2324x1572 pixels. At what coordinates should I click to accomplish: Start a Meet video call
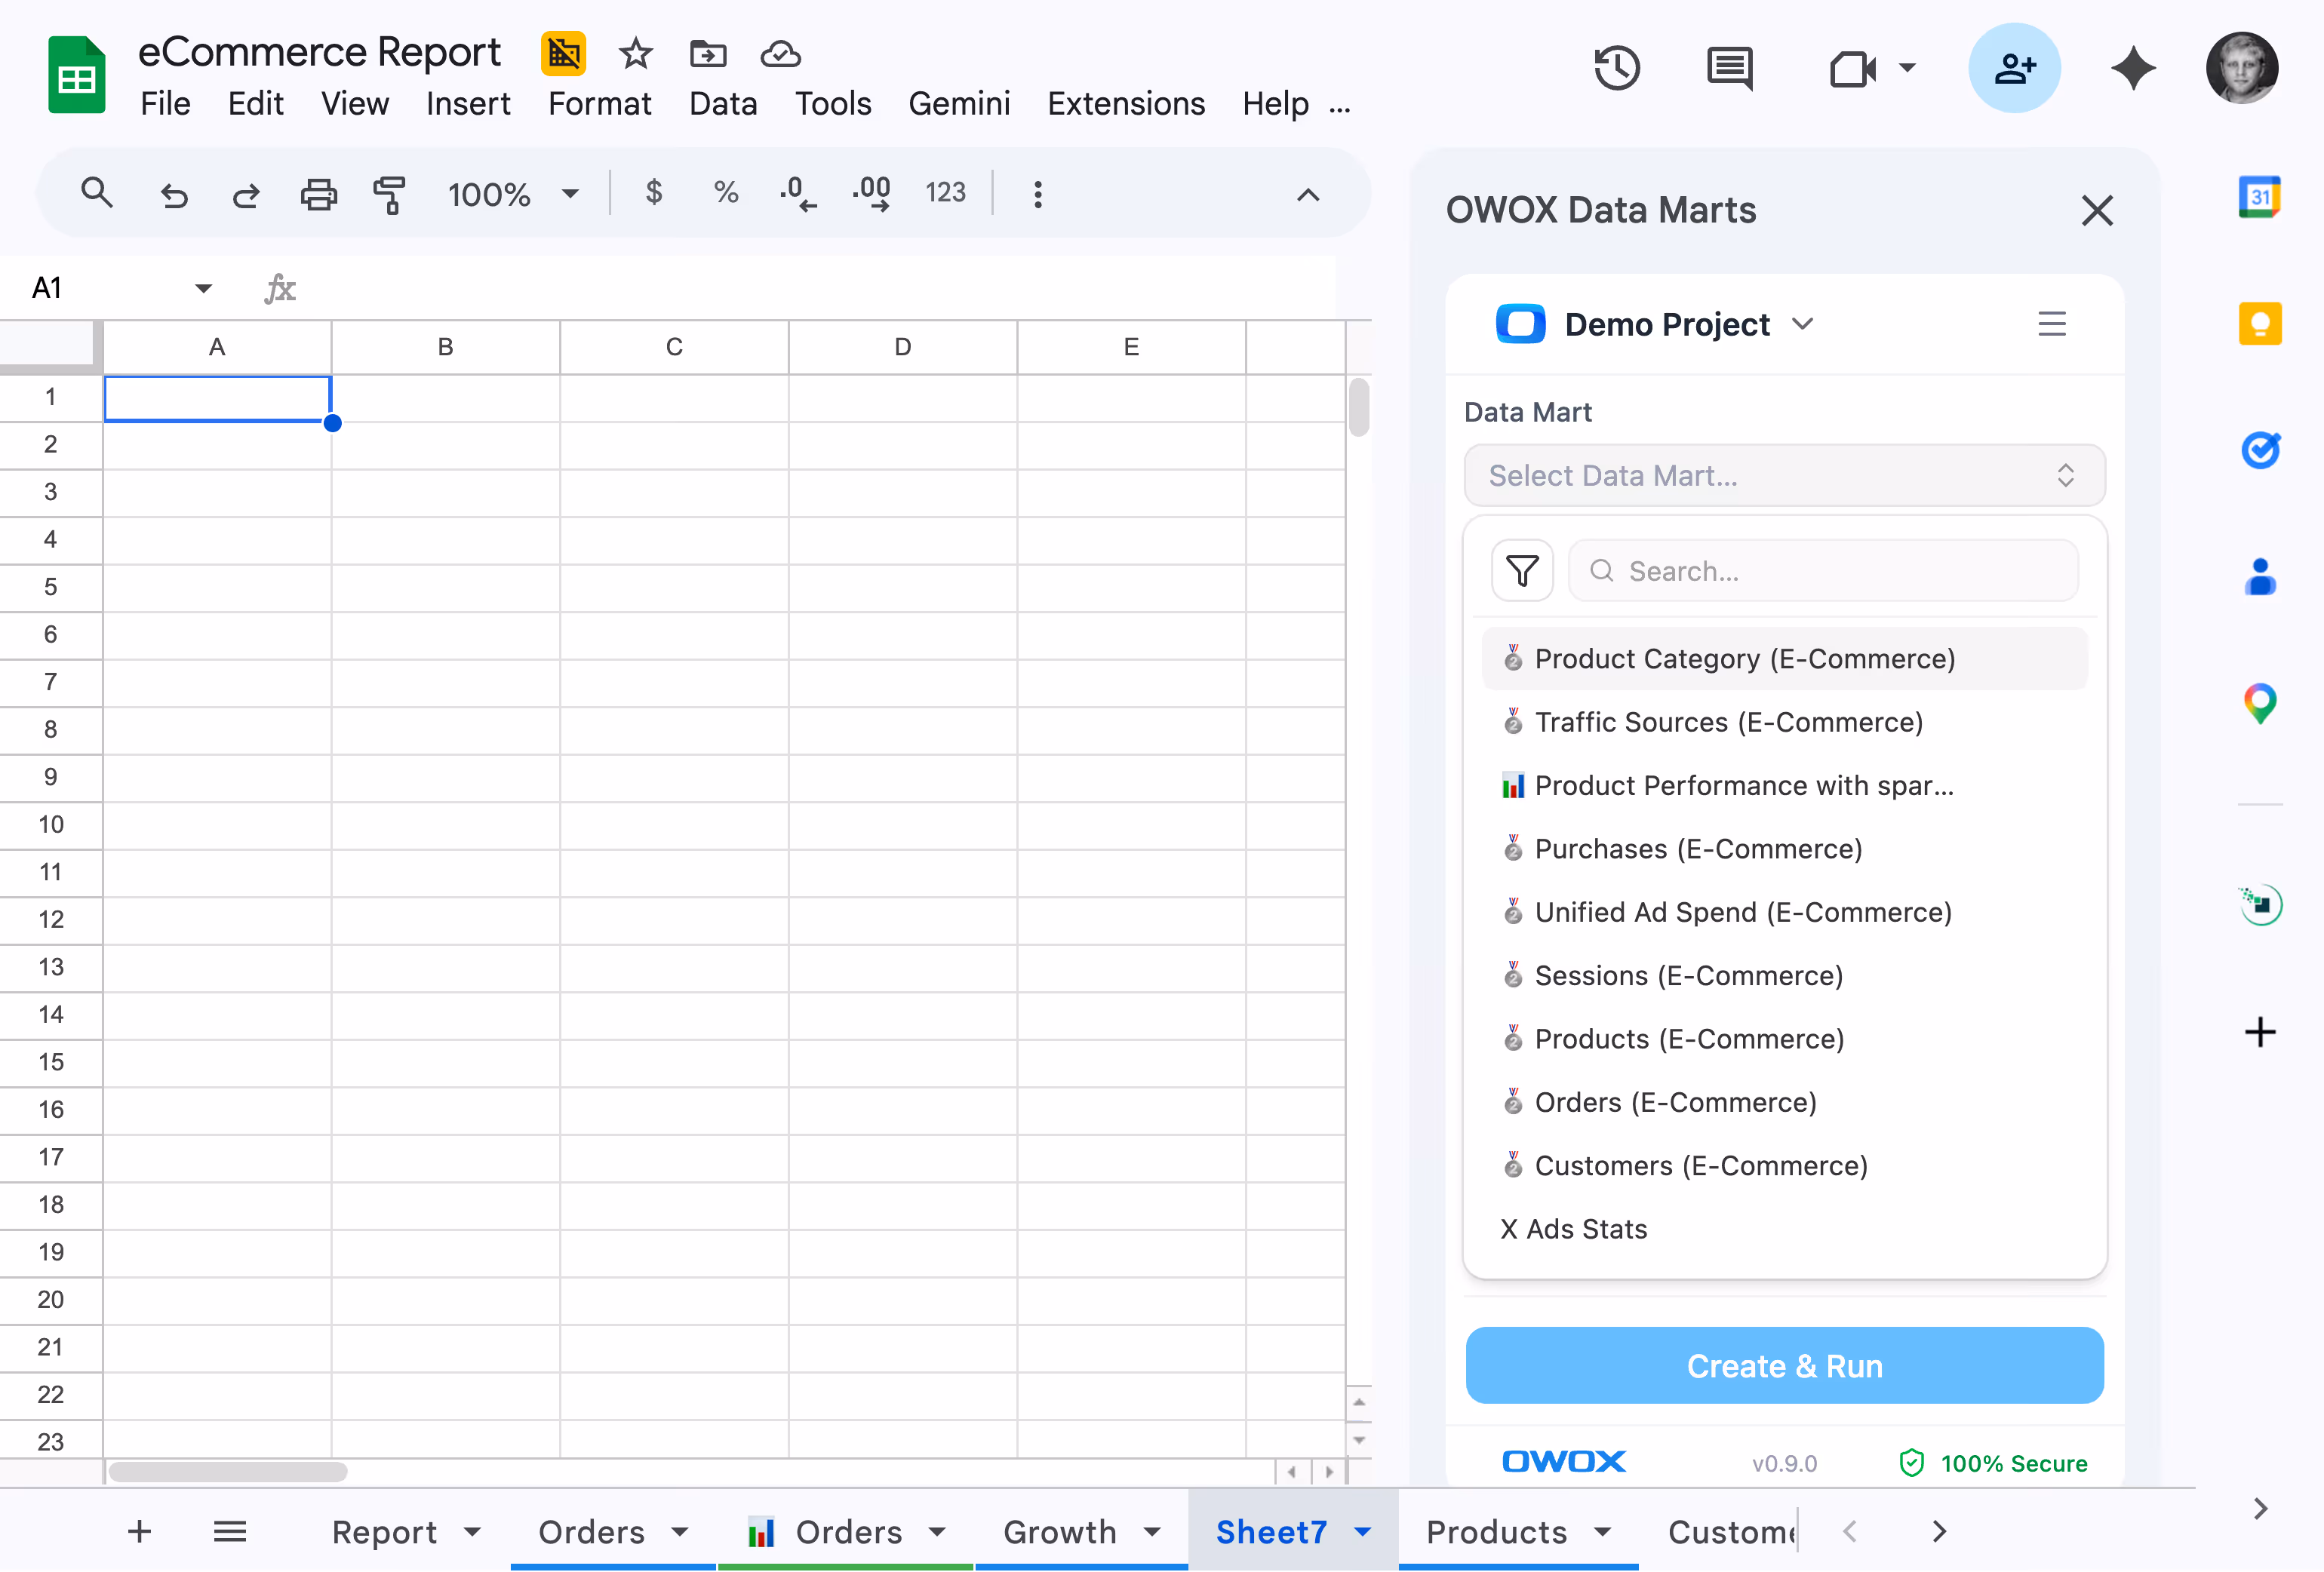(x=1852, y=69)
